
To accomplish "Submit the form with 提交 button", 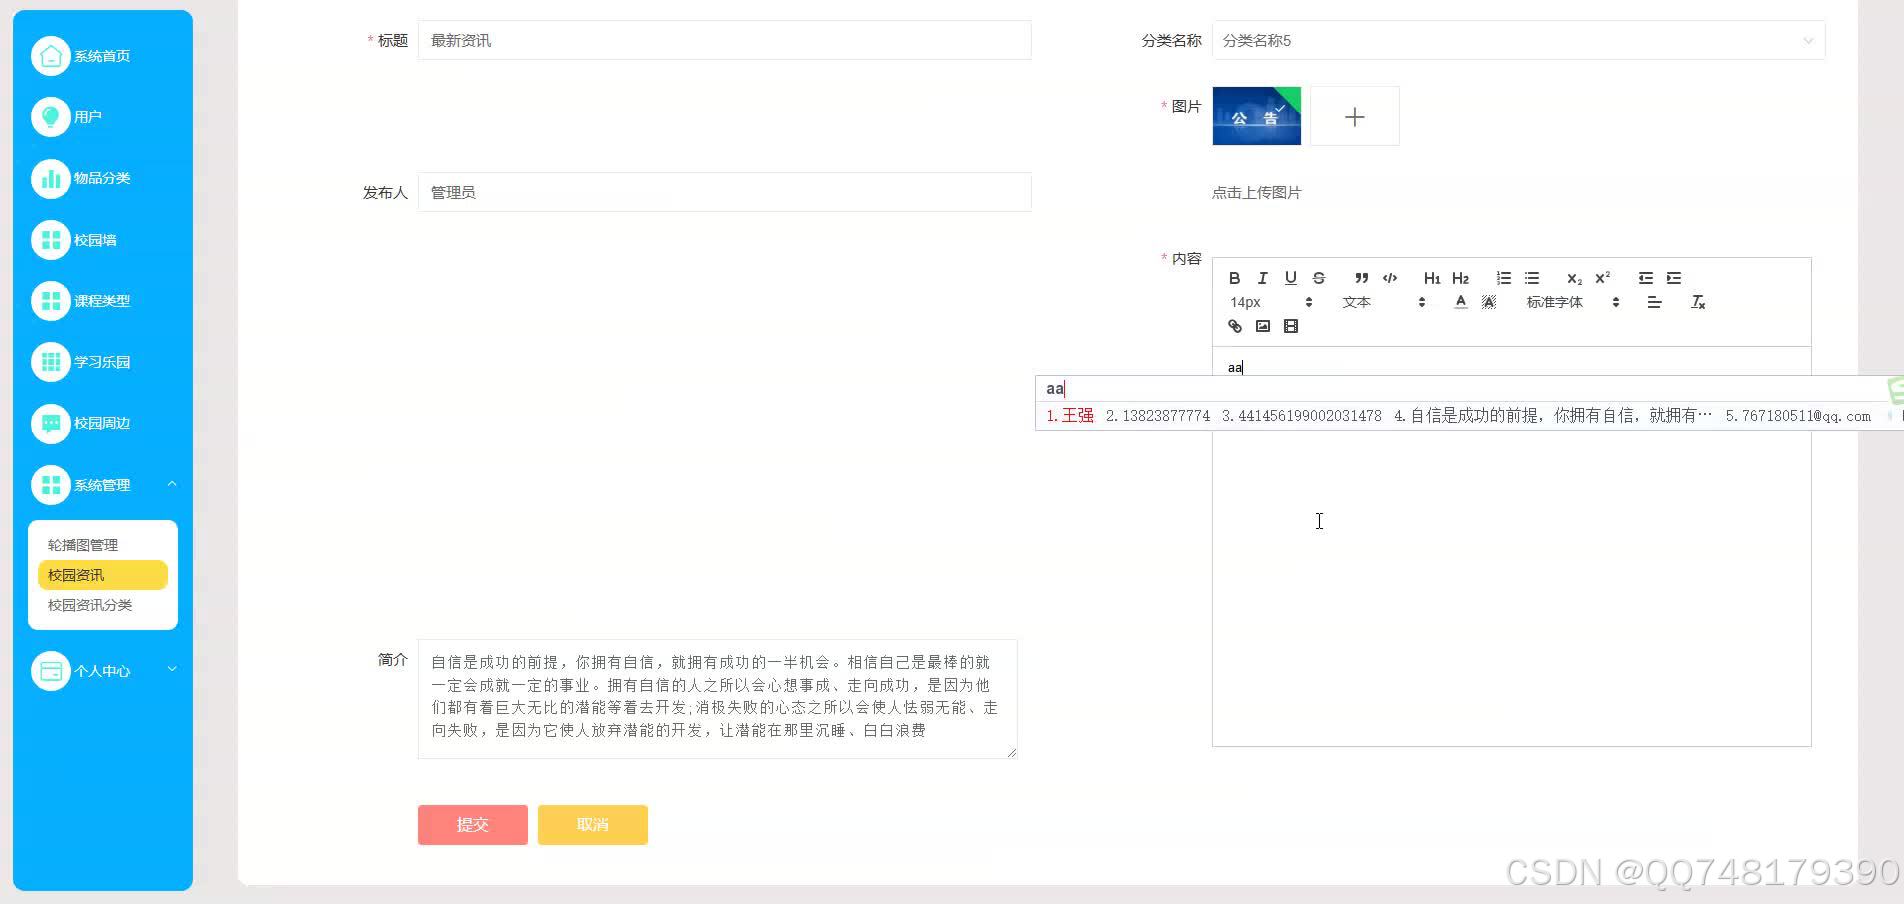I will pyautogui.click(x=472, y=824).
